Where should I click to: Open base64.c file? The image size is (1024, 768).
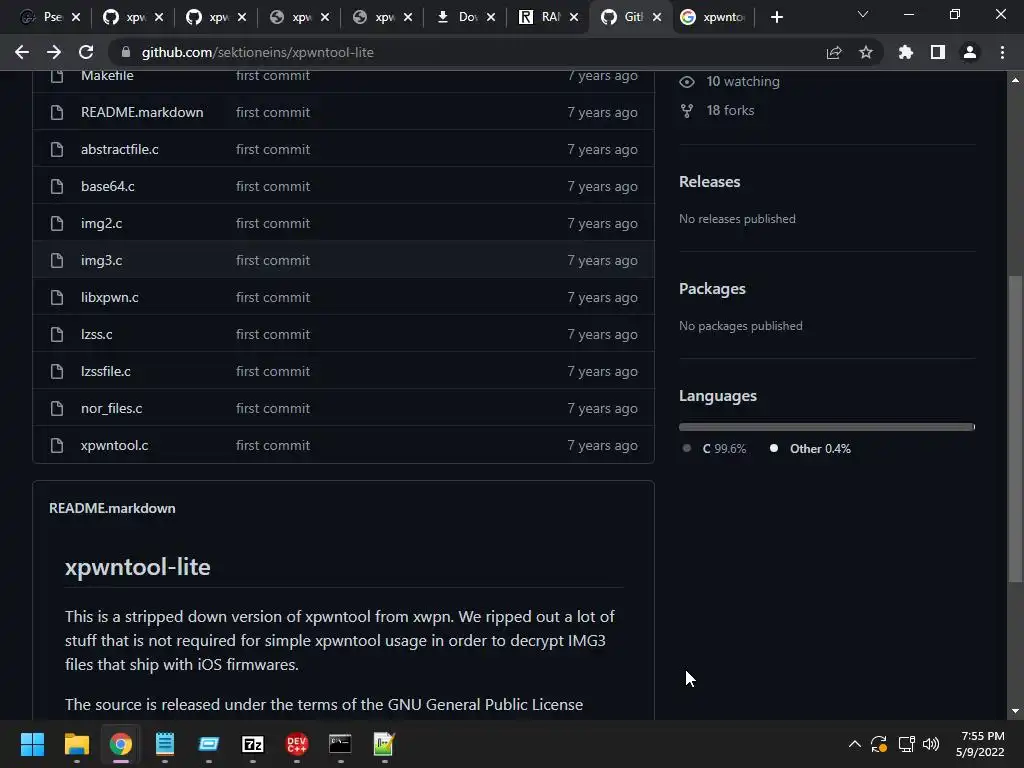[108, 187]
